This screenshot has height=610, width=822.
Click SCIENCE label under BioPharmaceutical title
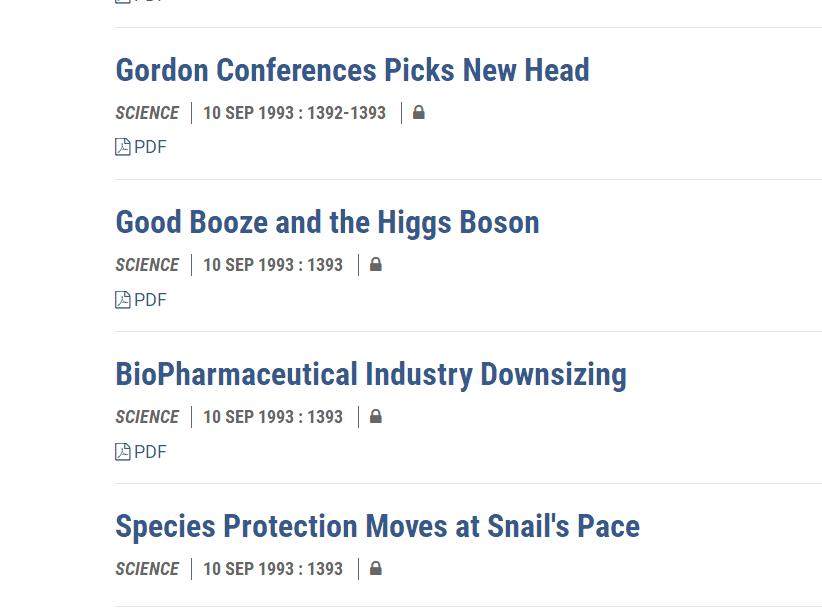[147, 417]
